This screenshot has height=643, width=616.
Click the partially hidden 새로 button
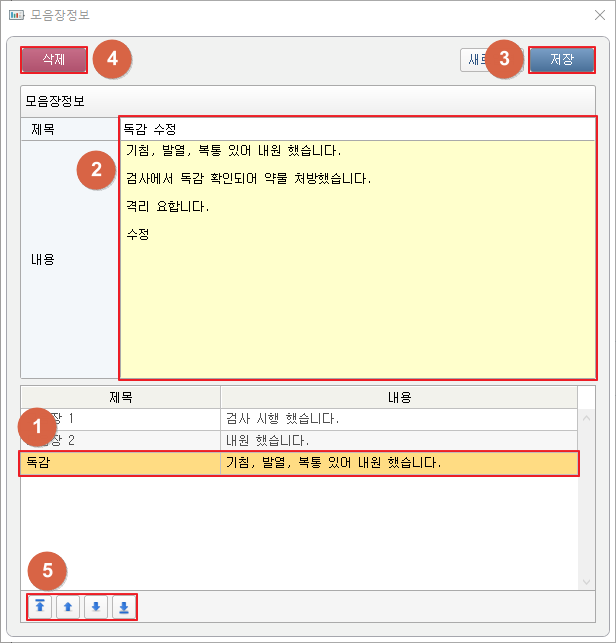click(472, 59)
